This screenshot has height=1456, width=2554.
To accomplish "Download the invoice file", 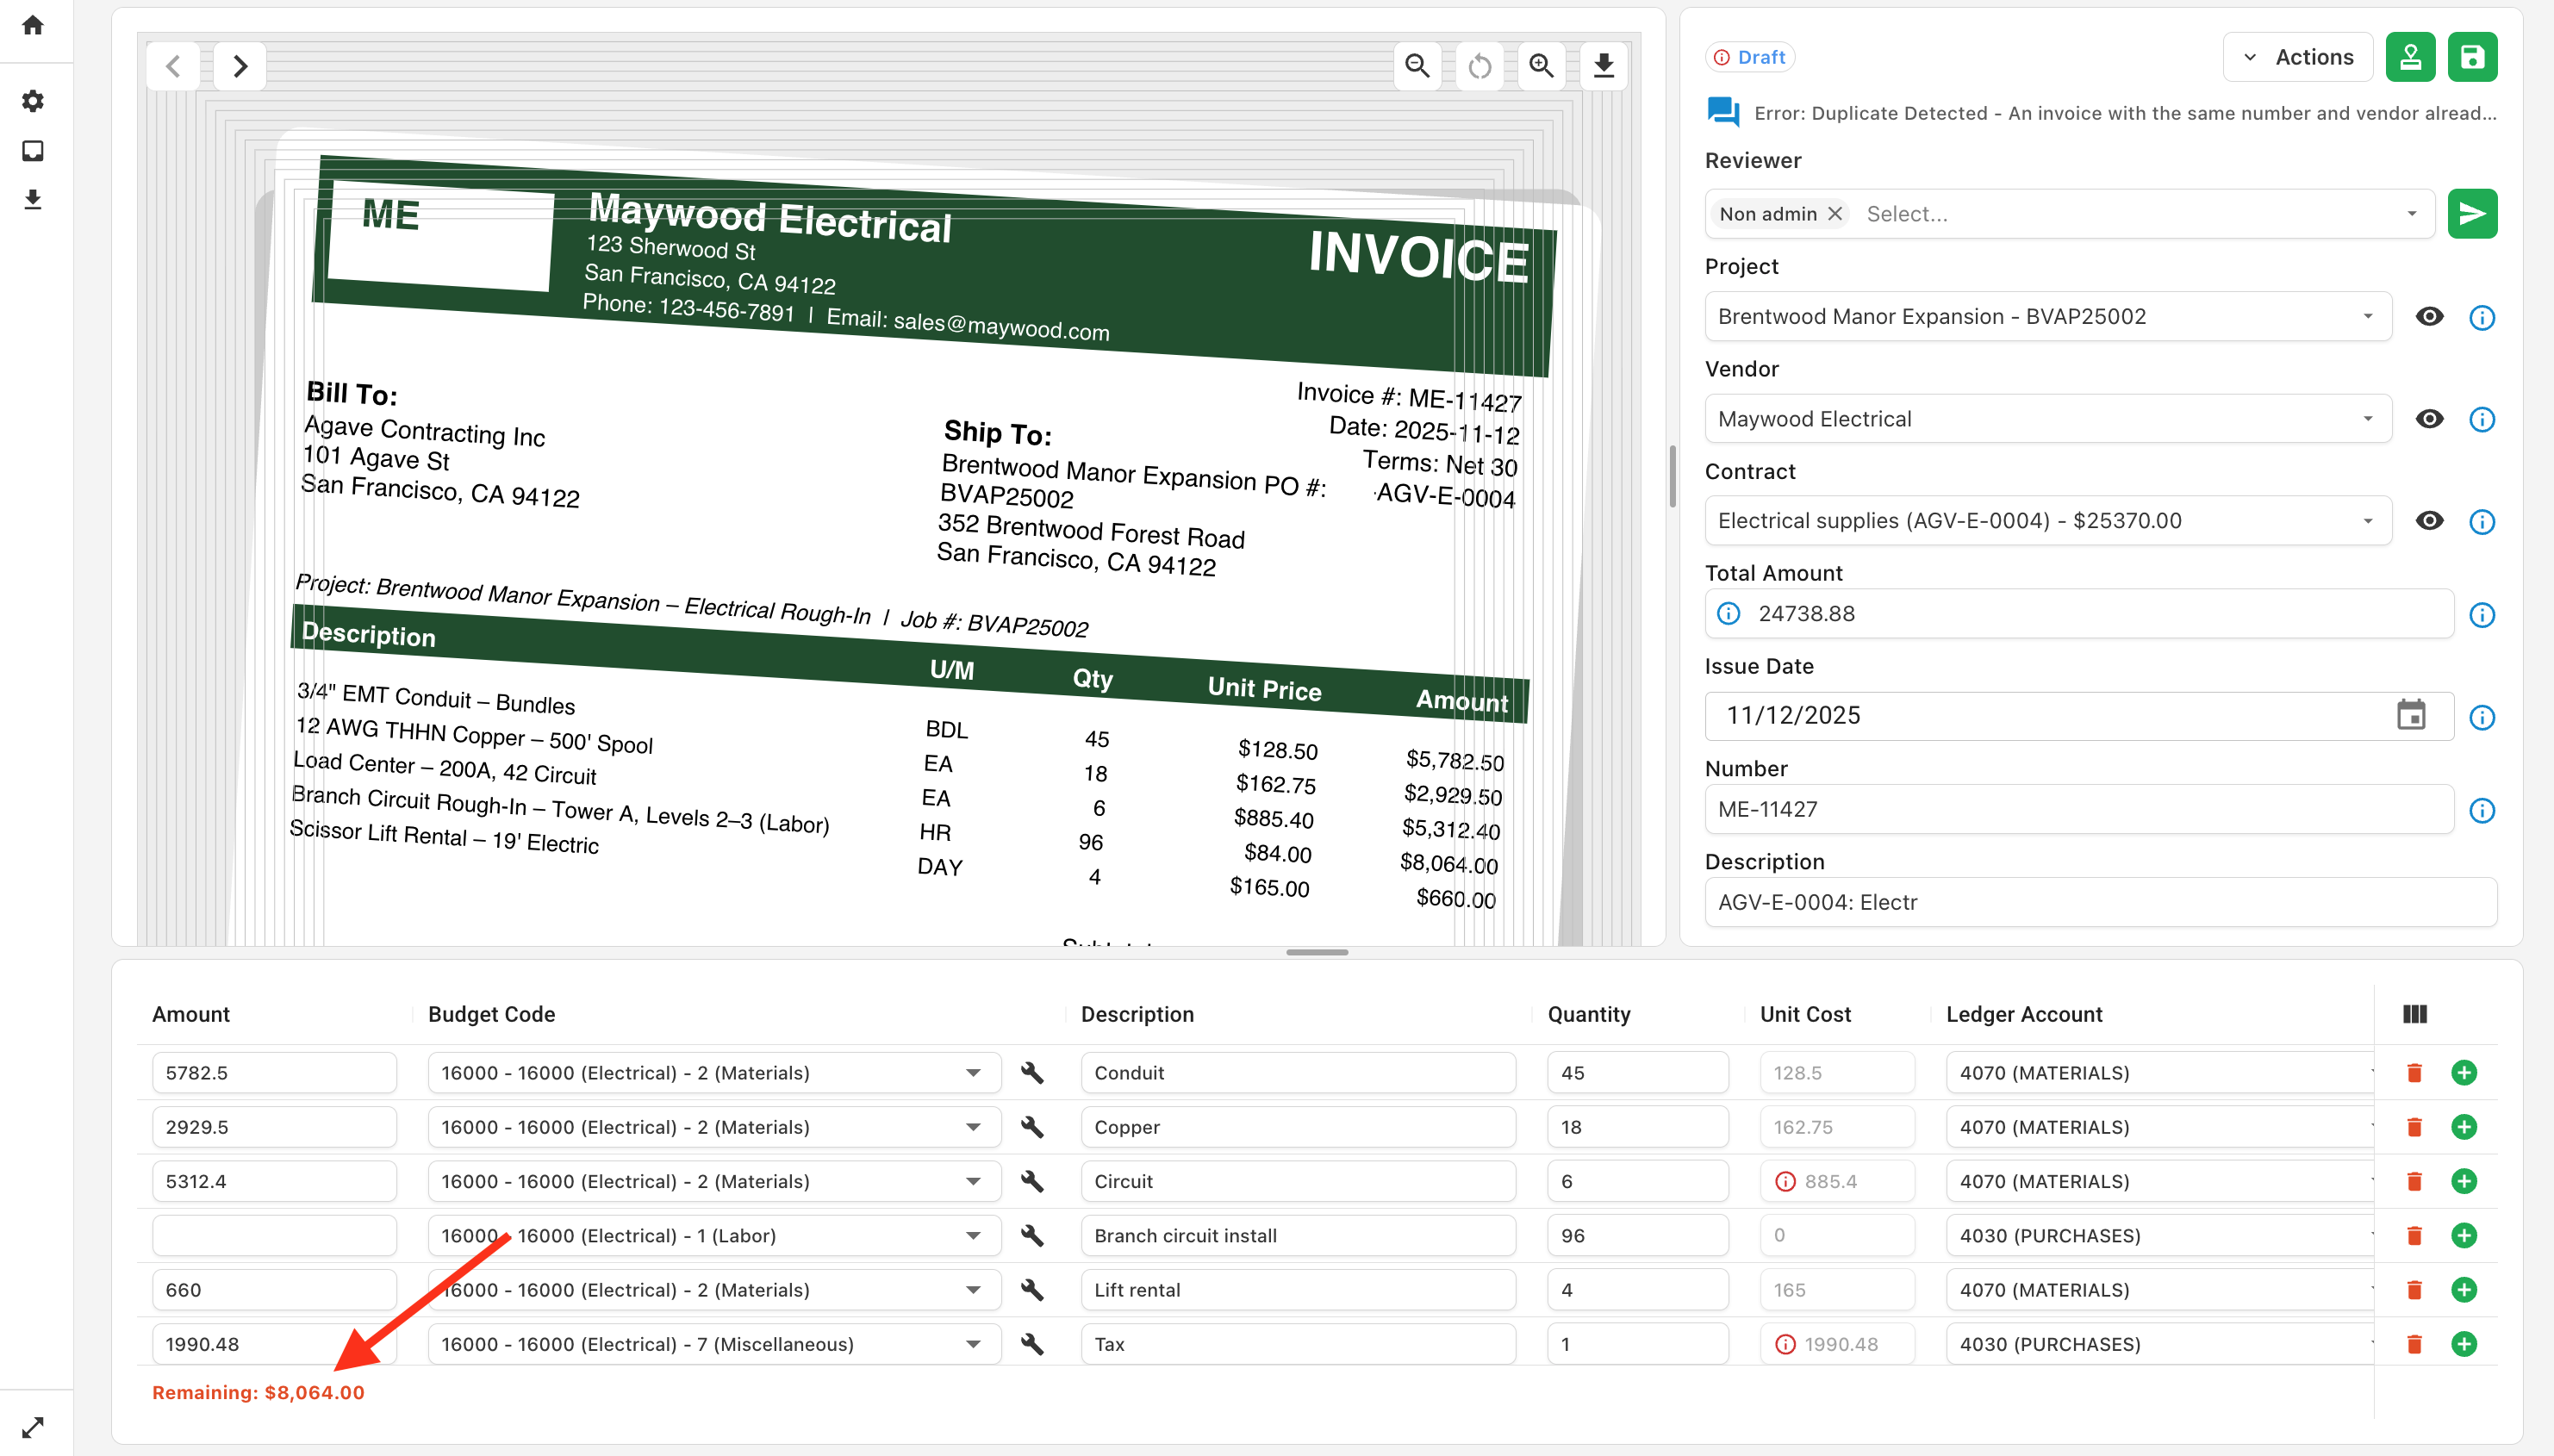I will tap(1602, 65).
